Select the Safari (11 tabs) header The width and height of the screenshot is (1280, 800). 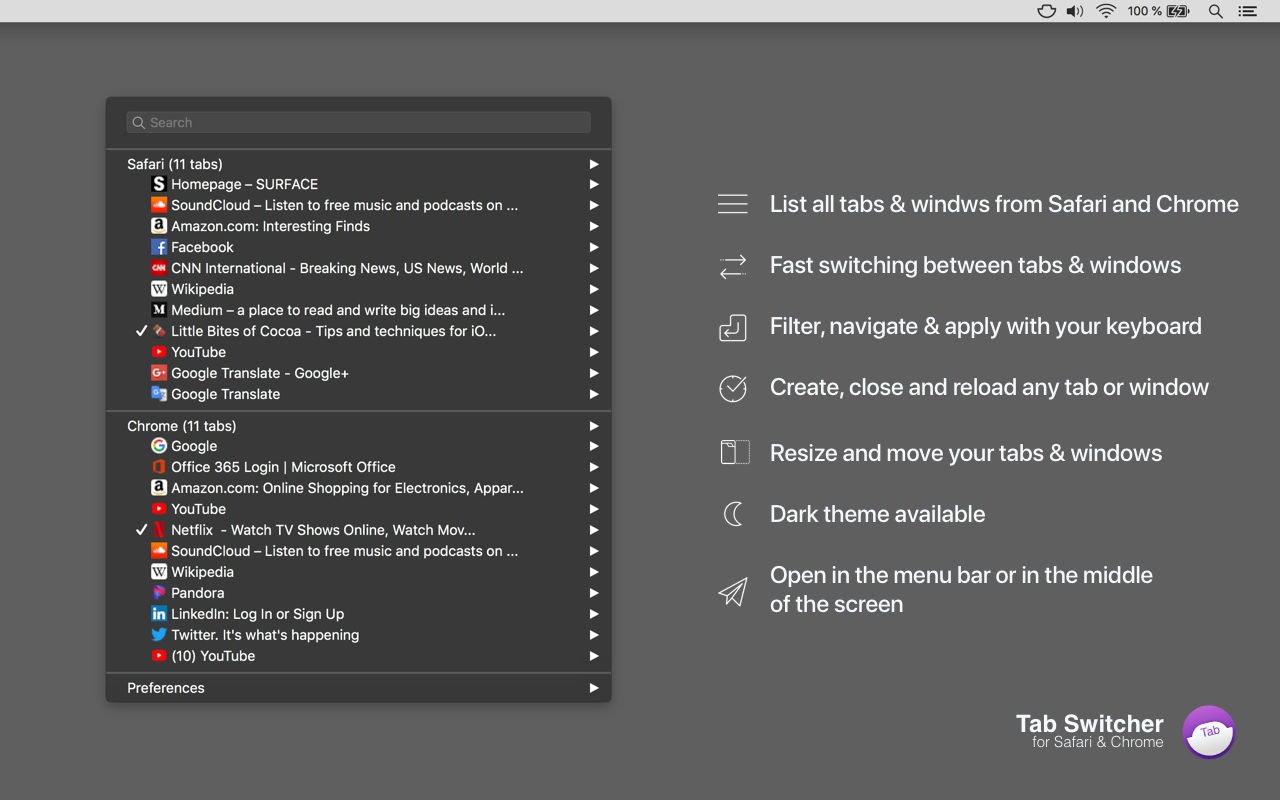point(175,164)
